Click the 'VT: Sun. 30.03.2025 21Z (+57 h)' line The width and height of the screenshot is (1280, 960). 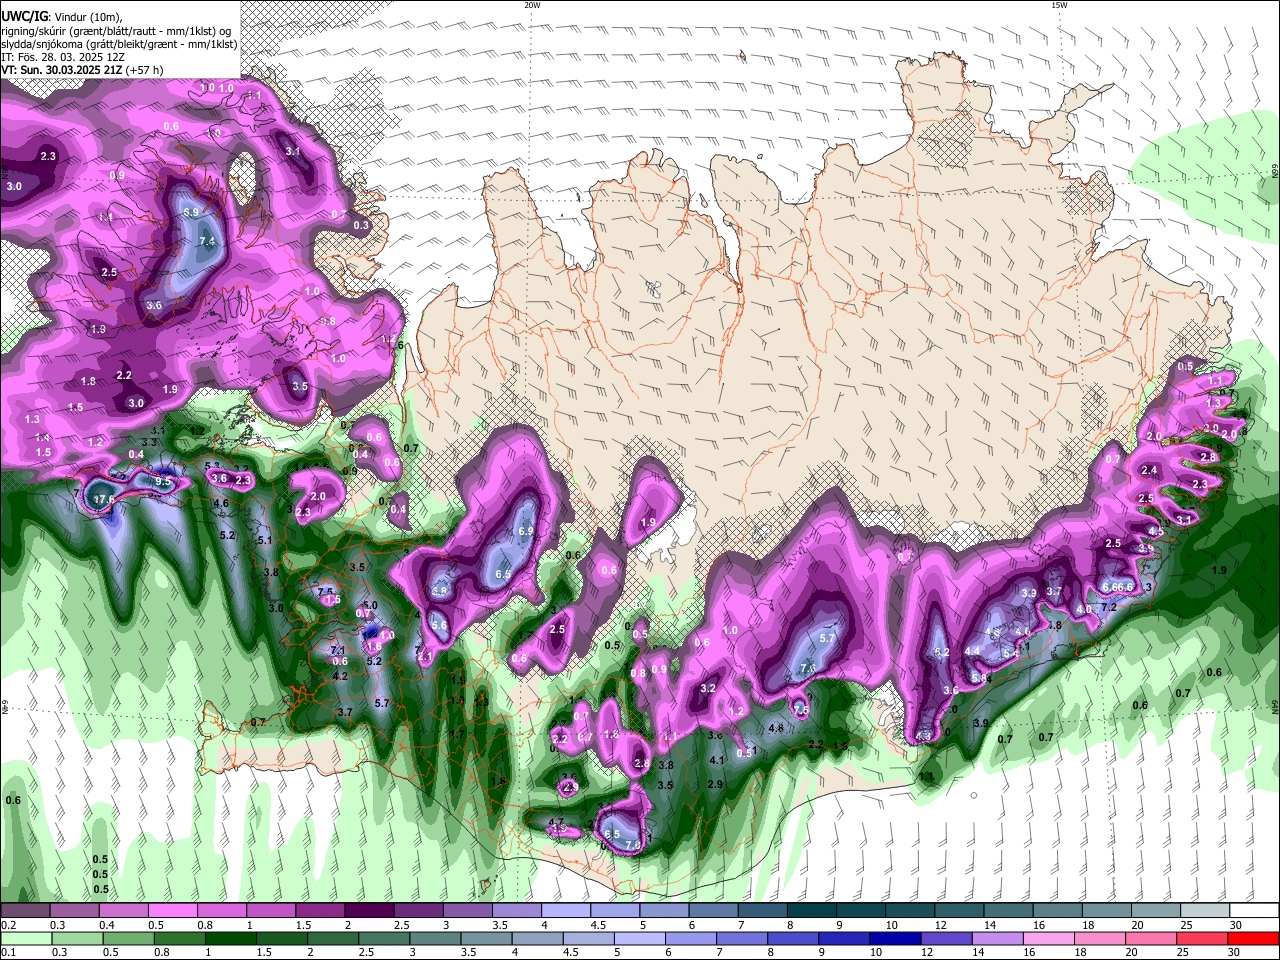pos(83,70)
